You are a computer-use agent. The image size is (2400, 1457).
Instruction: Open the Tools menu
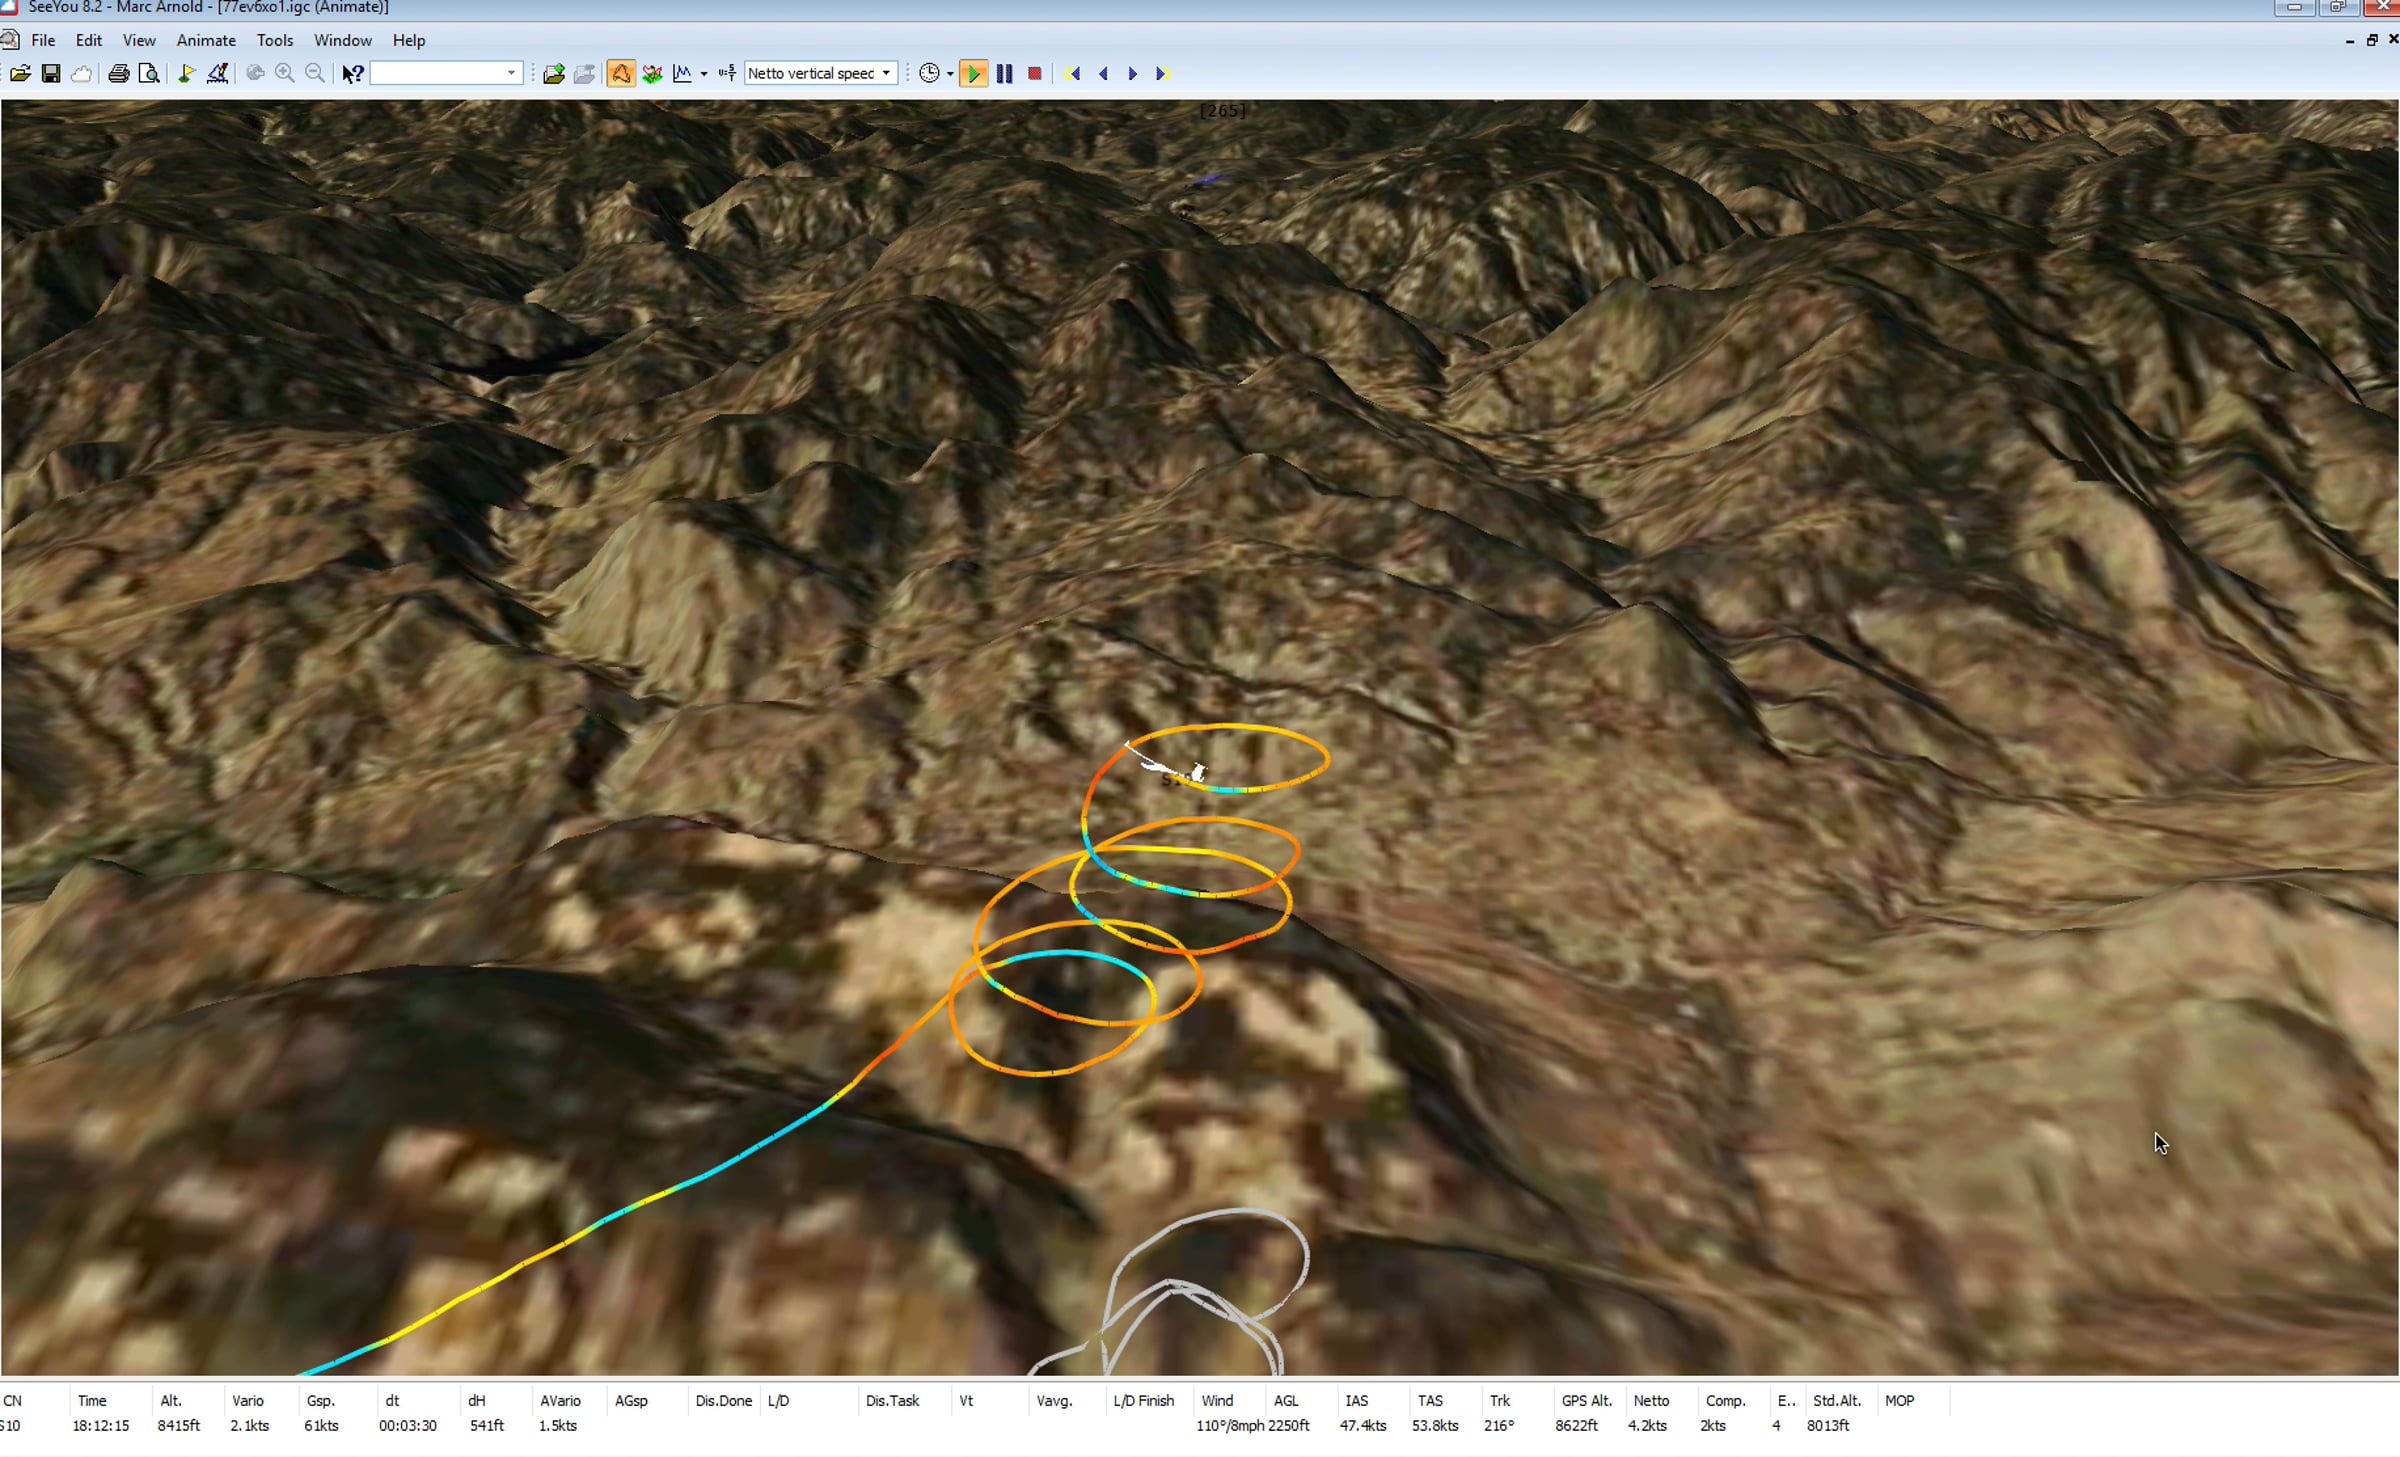(x=274, y=40)
